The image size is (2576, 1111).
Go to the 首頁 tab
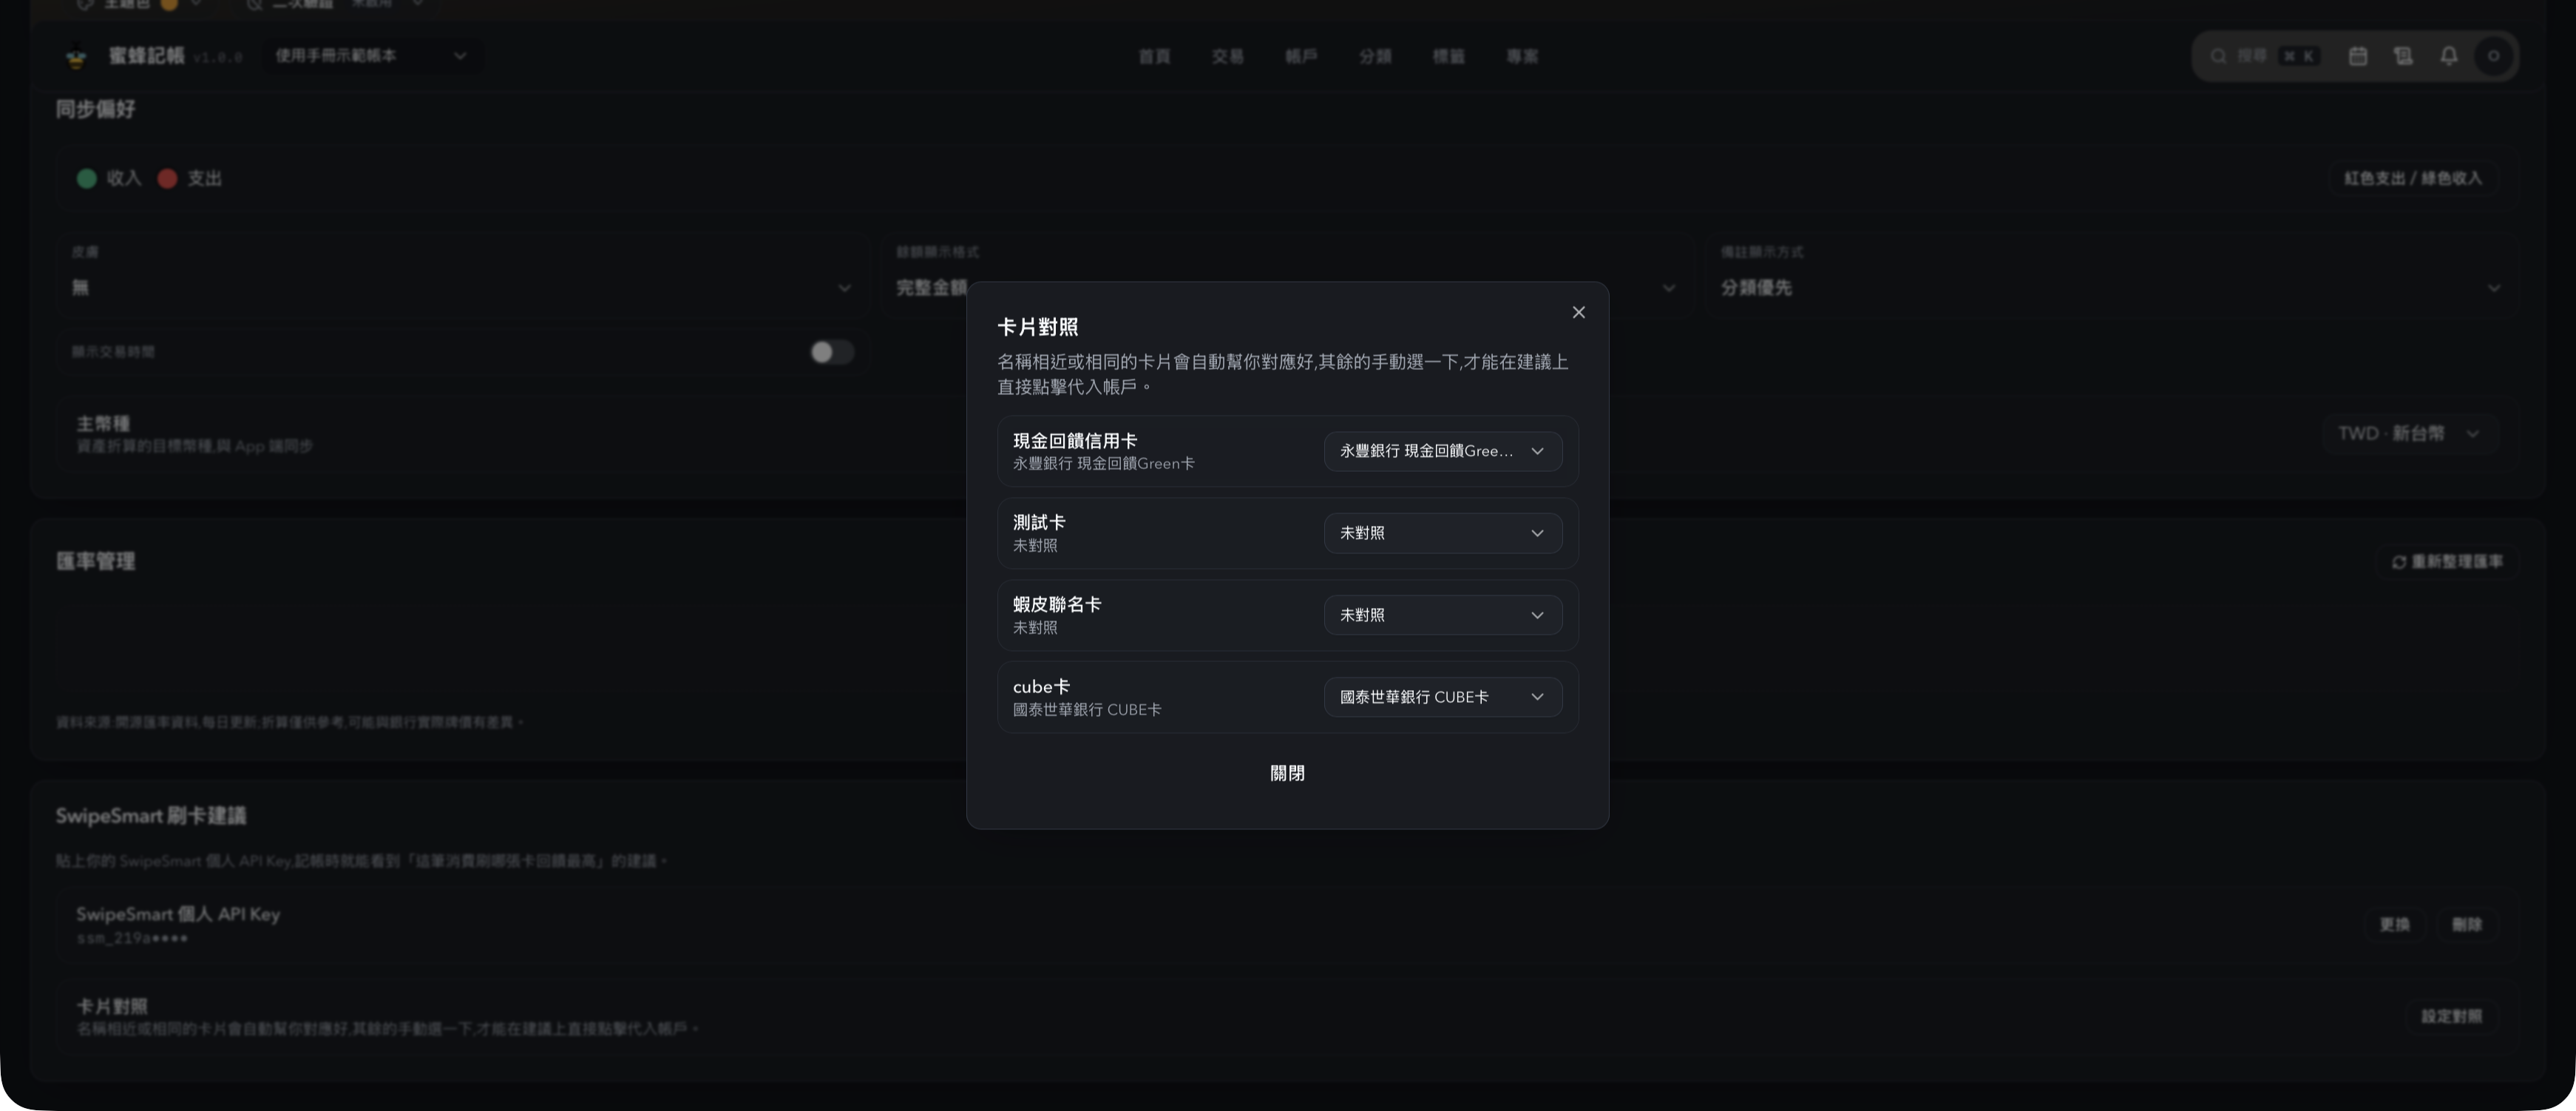(x=1154, y=56)
